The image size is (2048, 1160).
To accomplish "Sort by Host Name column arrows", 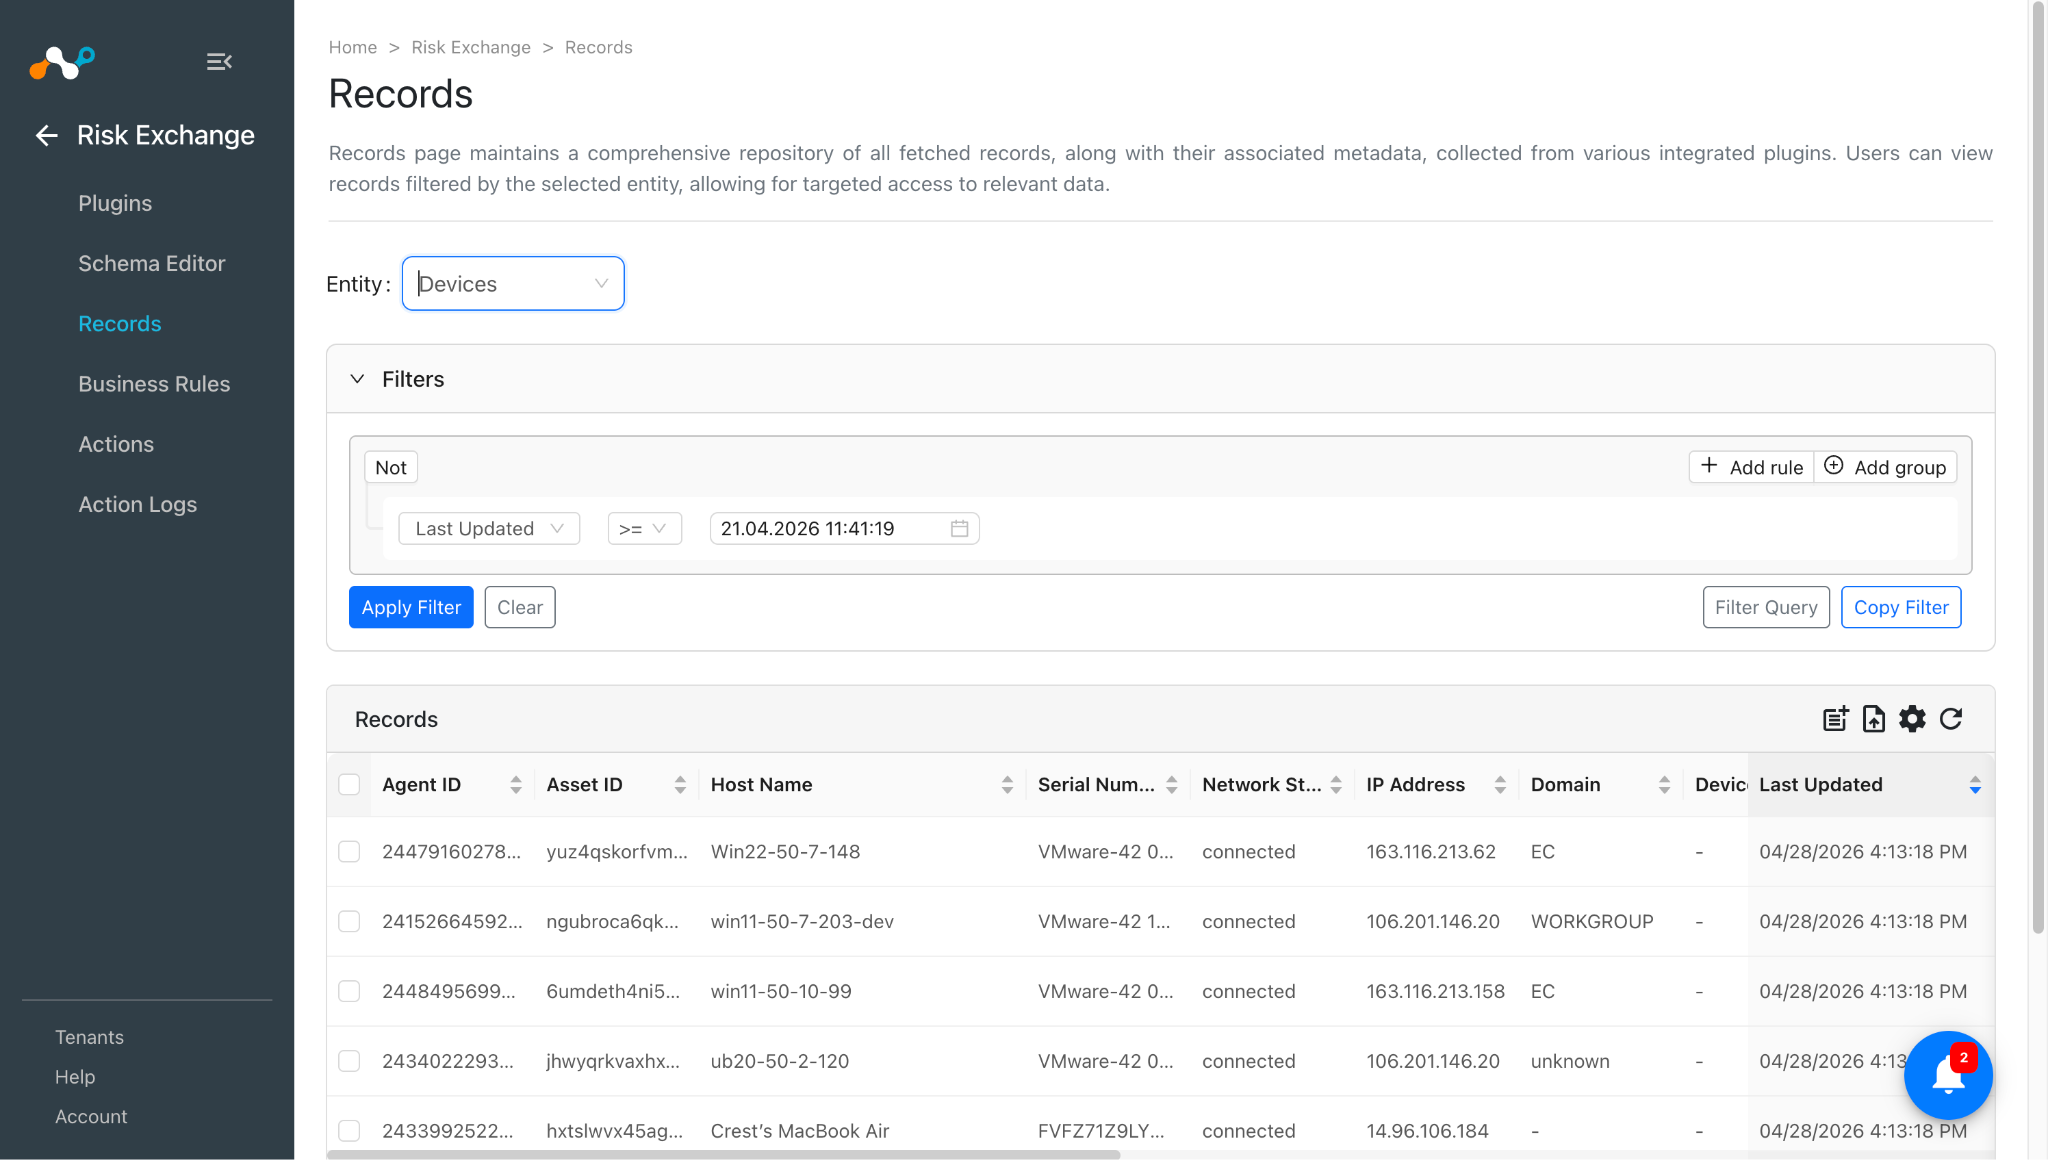I will (x=1007, y=785).
